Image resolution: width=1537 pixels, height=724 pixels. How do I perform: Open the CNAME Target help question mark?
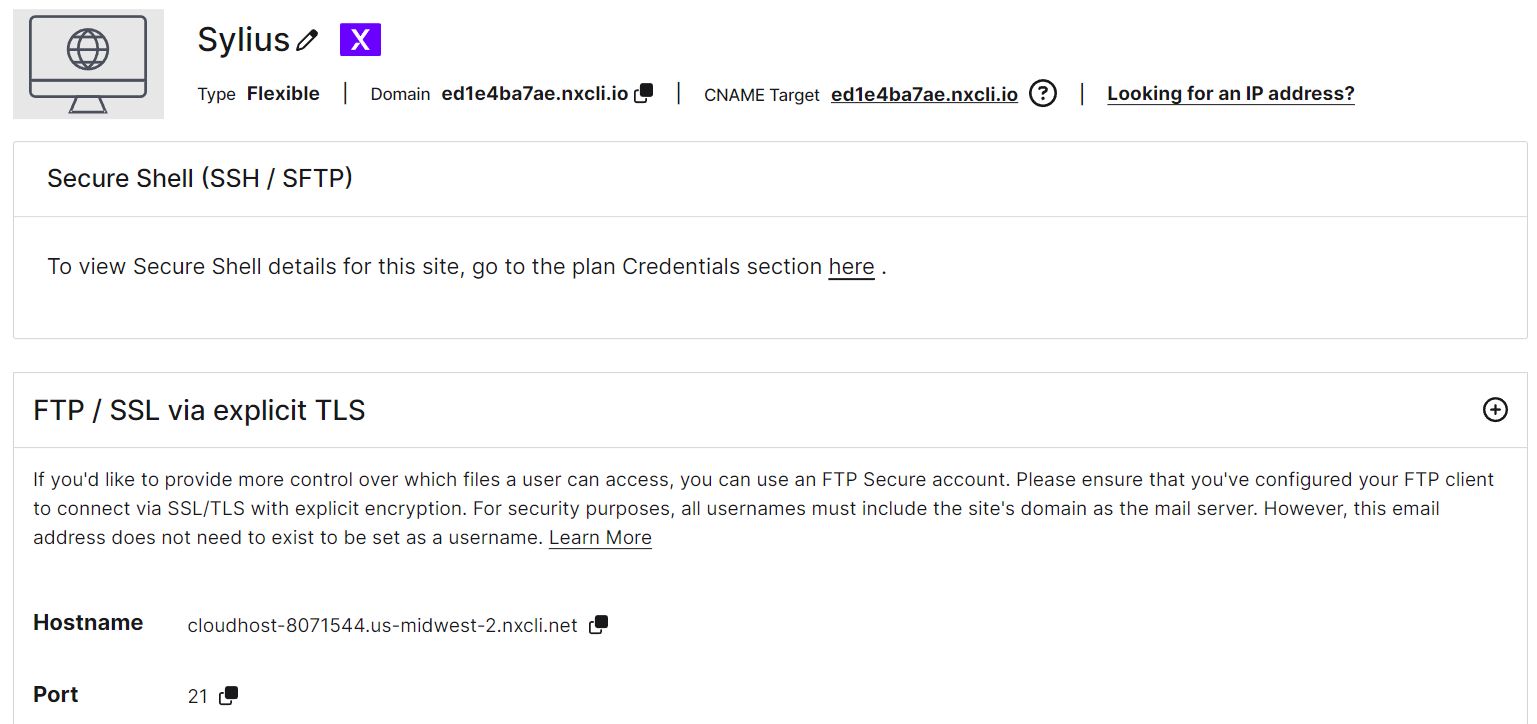tap(1043, 93)
